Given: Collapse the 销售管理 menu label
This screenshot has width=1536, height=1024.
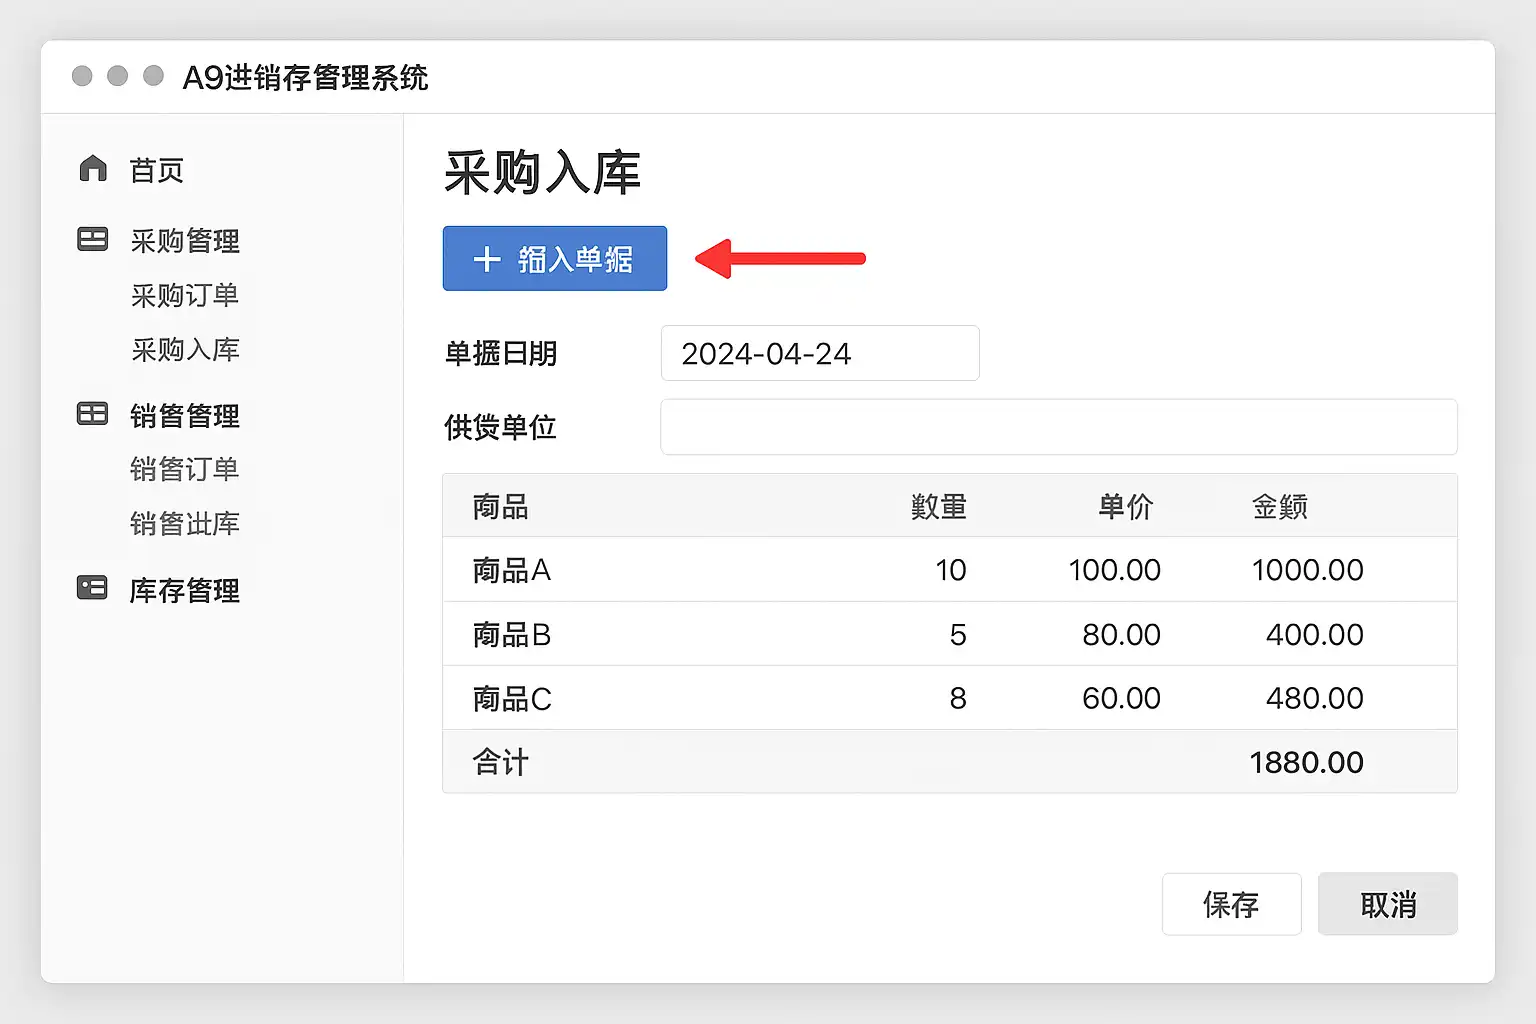Looking at the screenshot, I should [x=185, y=416].
